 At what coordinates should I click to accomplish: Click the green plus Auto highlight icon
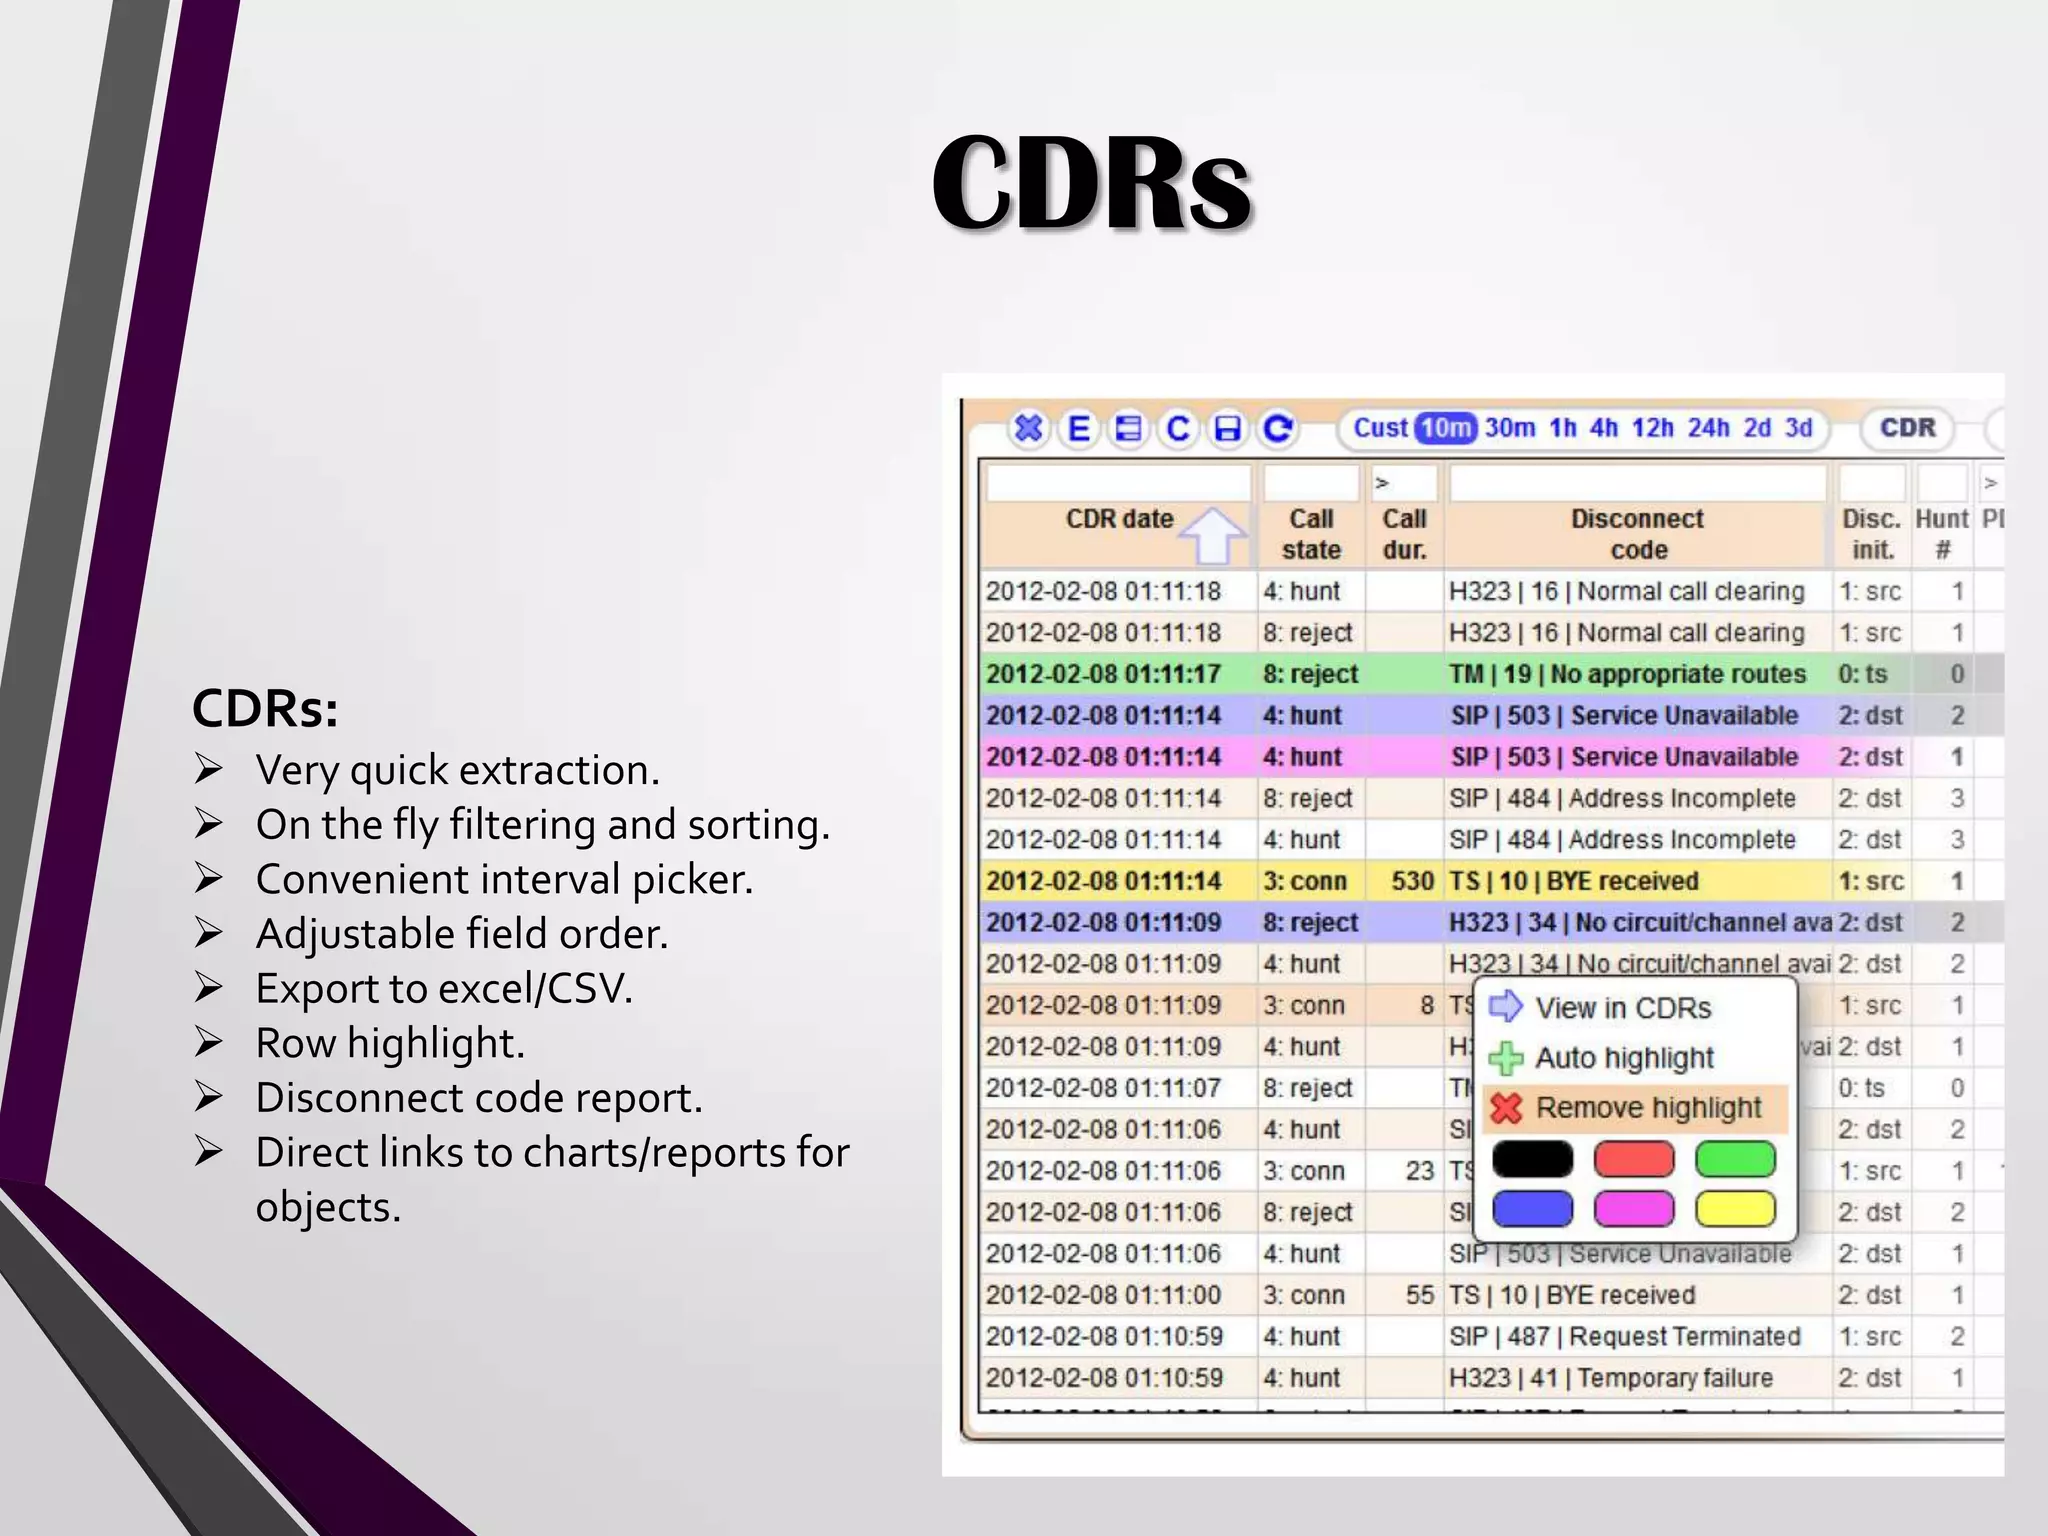click(1506, 1058)
